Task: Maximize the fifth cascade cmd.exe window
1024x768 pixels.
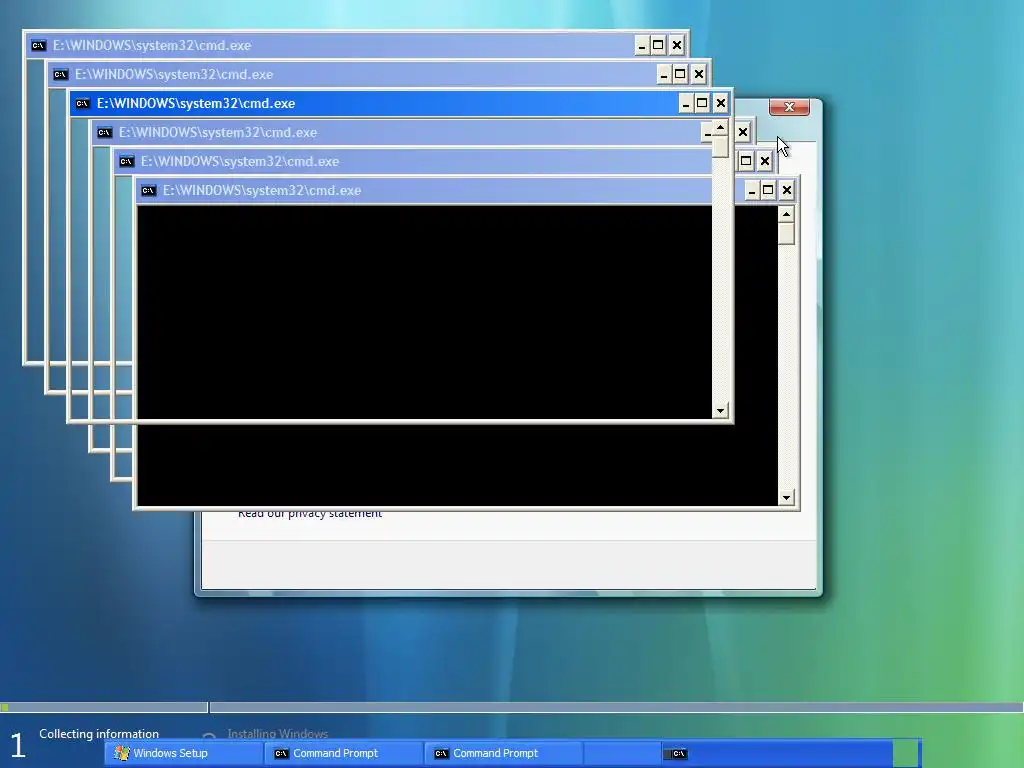Action: [746, 161]
